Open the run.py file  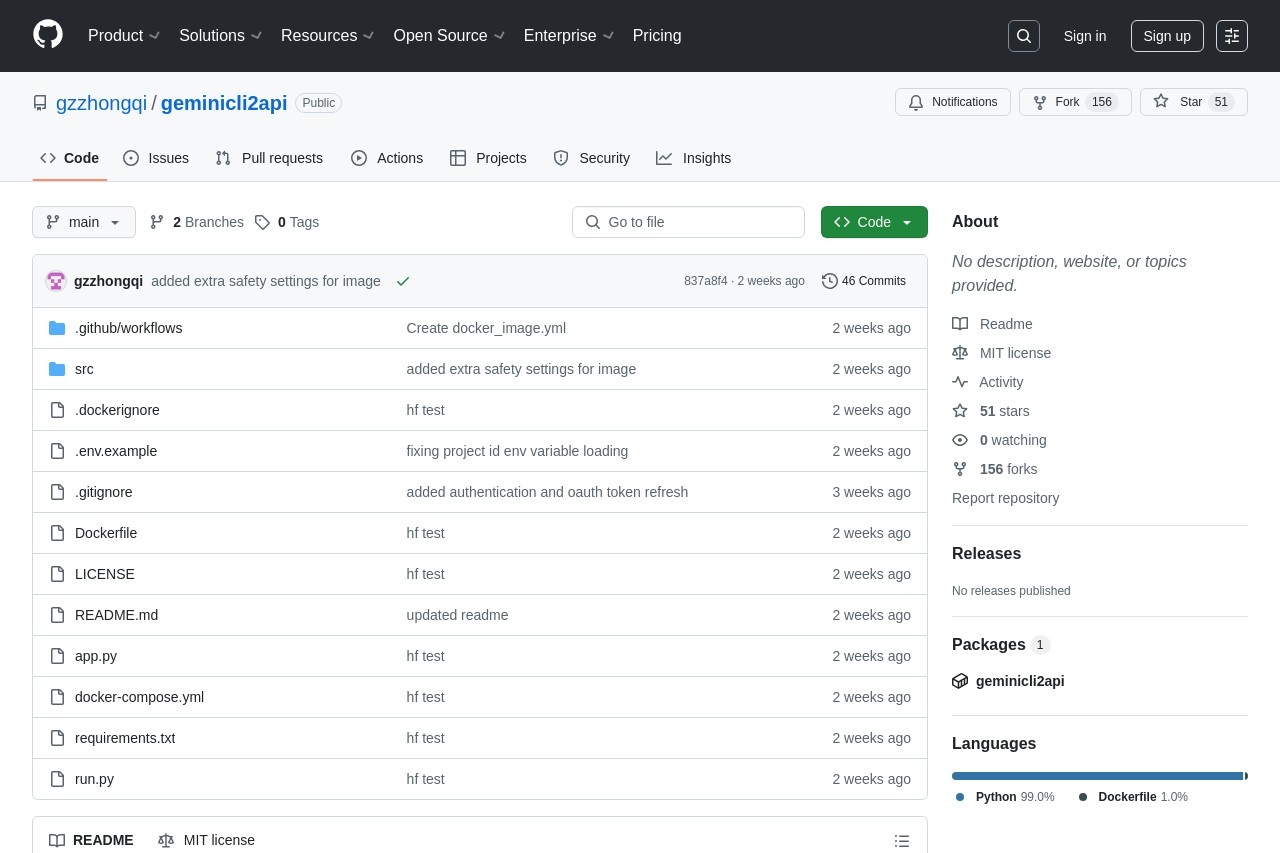coord(94,779)
